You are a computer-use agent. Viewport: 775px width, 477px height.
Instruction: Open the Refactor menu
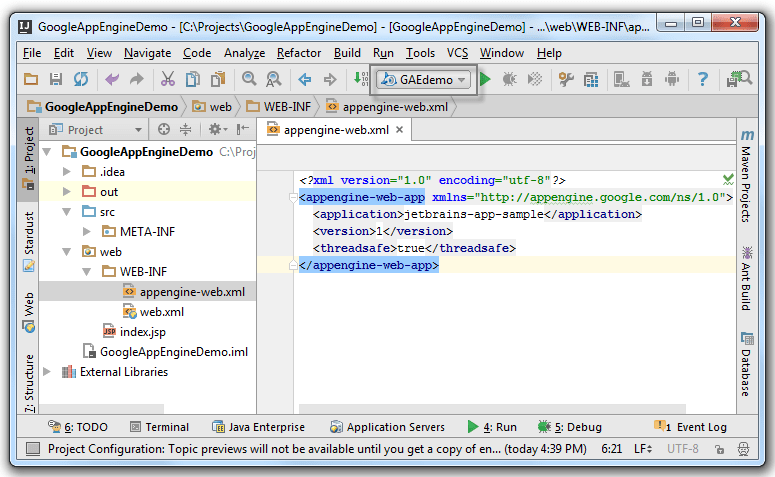(299, 53)
